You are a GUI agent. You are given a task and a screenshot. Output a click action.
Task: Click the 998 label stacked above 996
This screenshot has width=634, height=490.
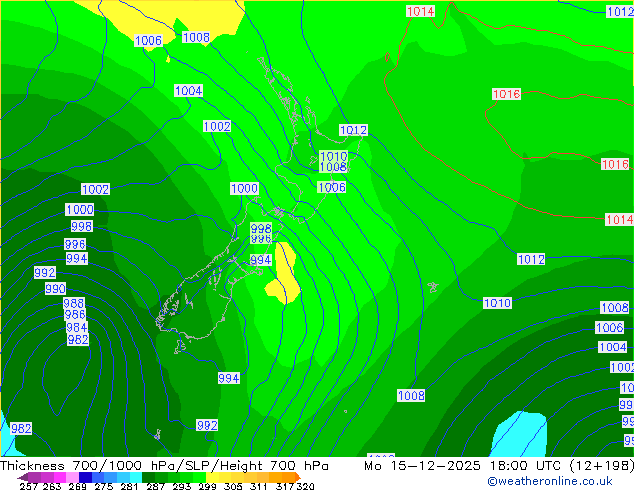coord(261,228)
